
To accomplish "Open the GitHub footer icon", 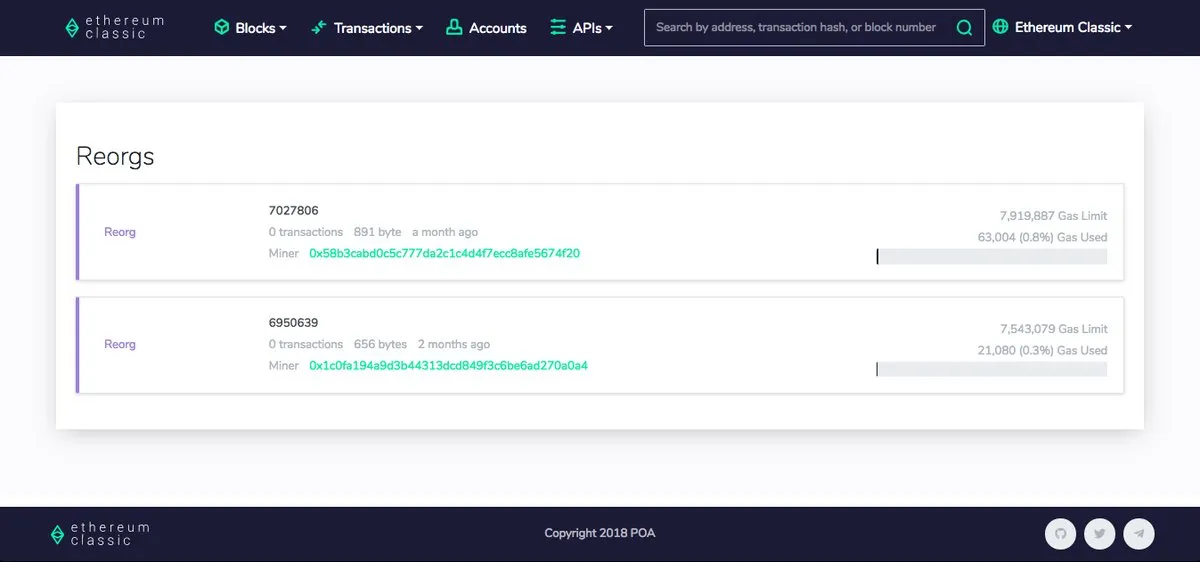I will point(1061,534).
